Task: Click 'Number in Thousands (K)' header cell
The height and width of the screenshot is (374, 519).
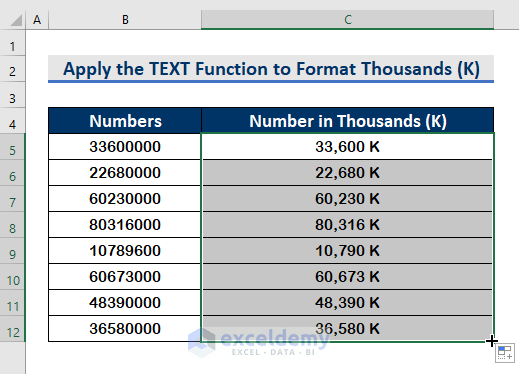Action: (x=348, y=121)
